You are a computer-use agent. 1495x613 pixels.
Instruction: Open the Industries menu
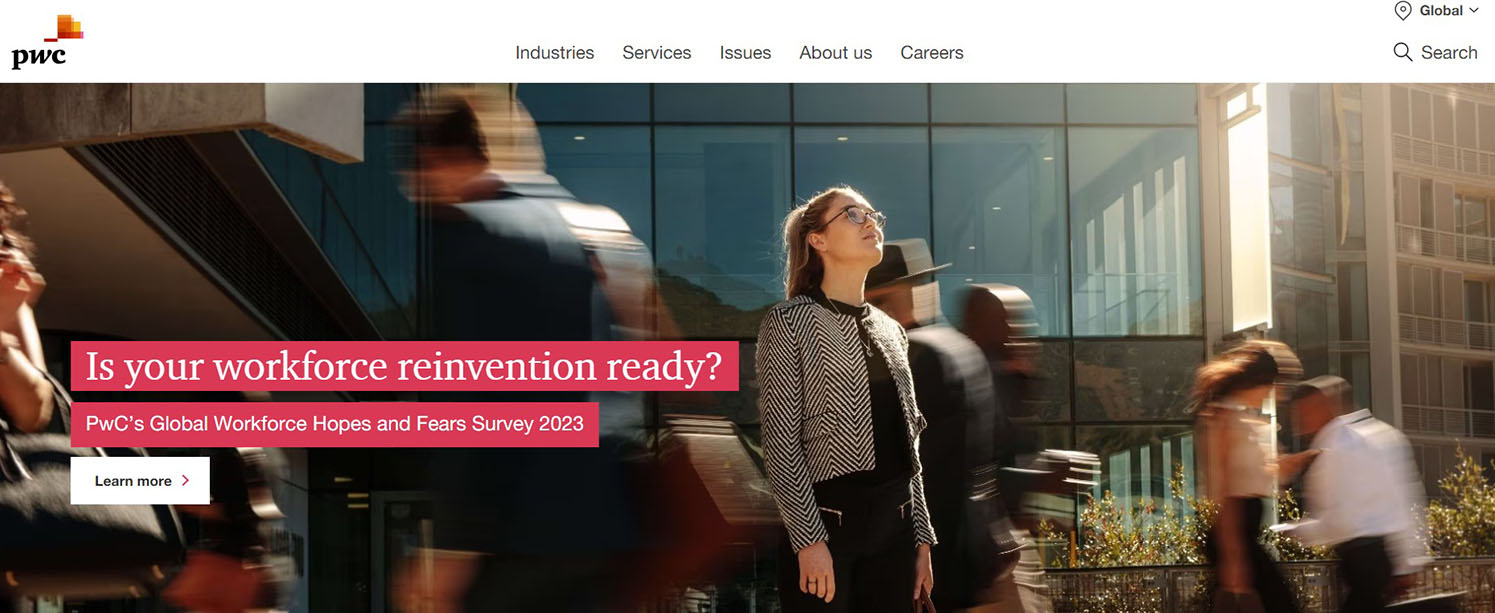pos(554,53)
